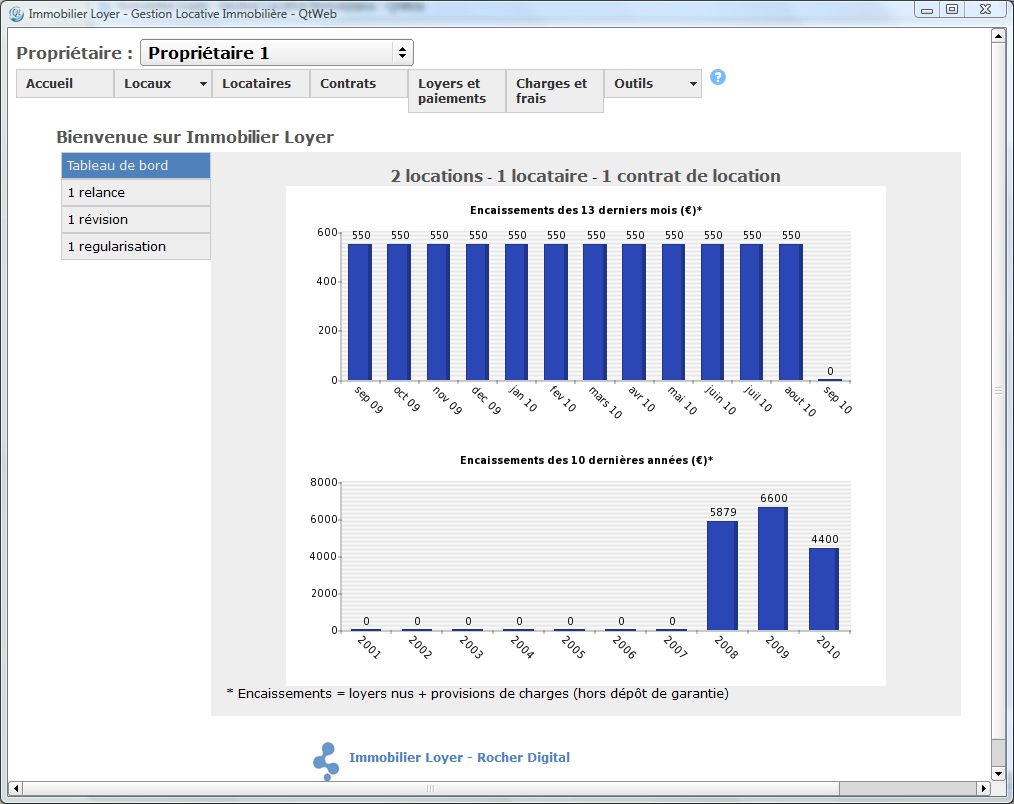Open the blue help question mark icon

[718, 77]
